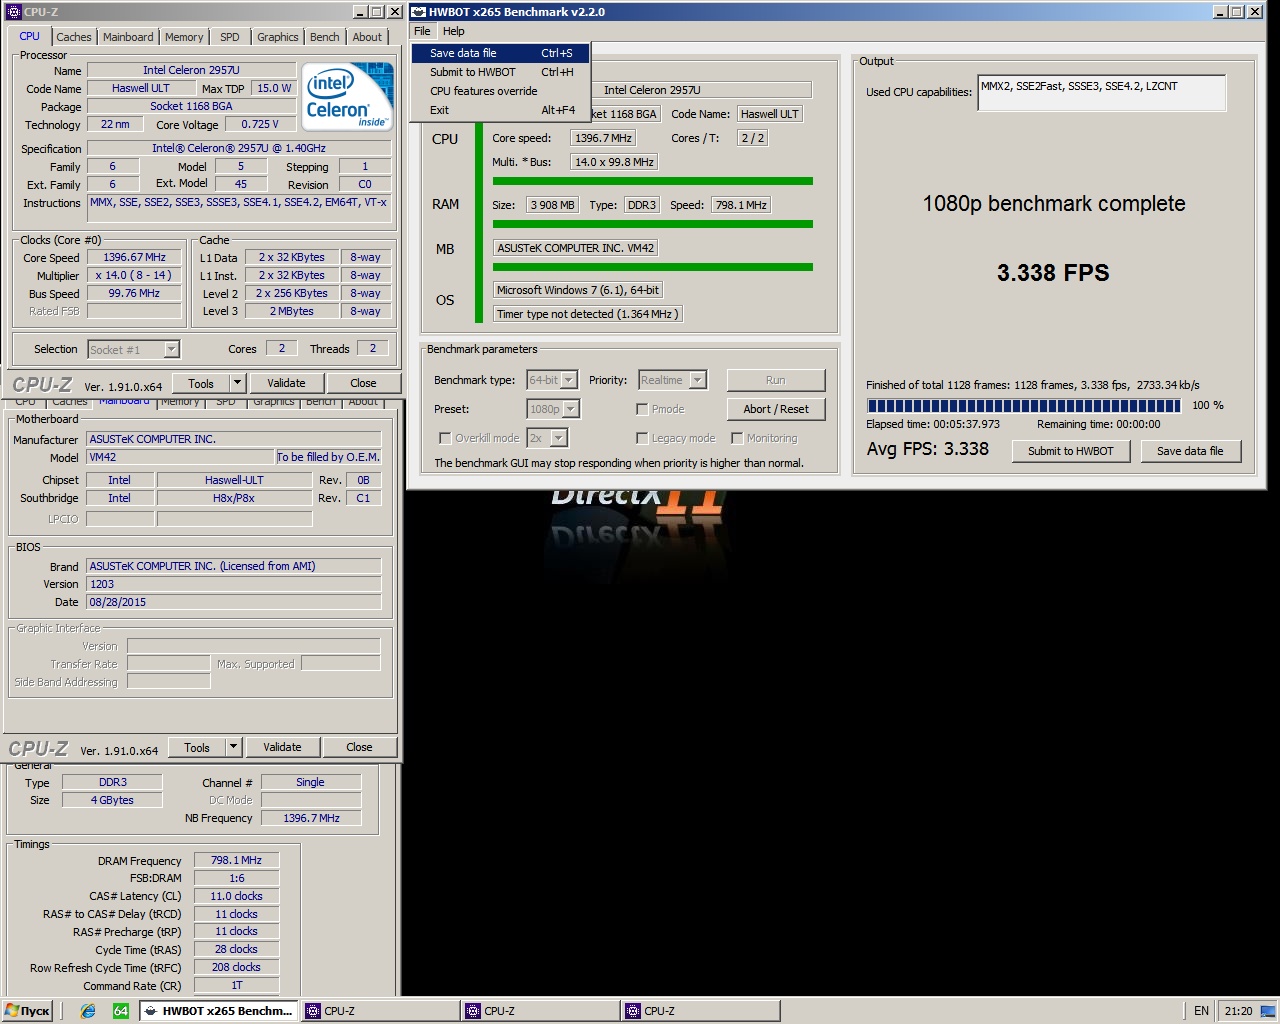The width and height of the screenshot is (1280, 1024).
Task: Choose Submit to HWBOT in File menu
Action: pos(501,72)
